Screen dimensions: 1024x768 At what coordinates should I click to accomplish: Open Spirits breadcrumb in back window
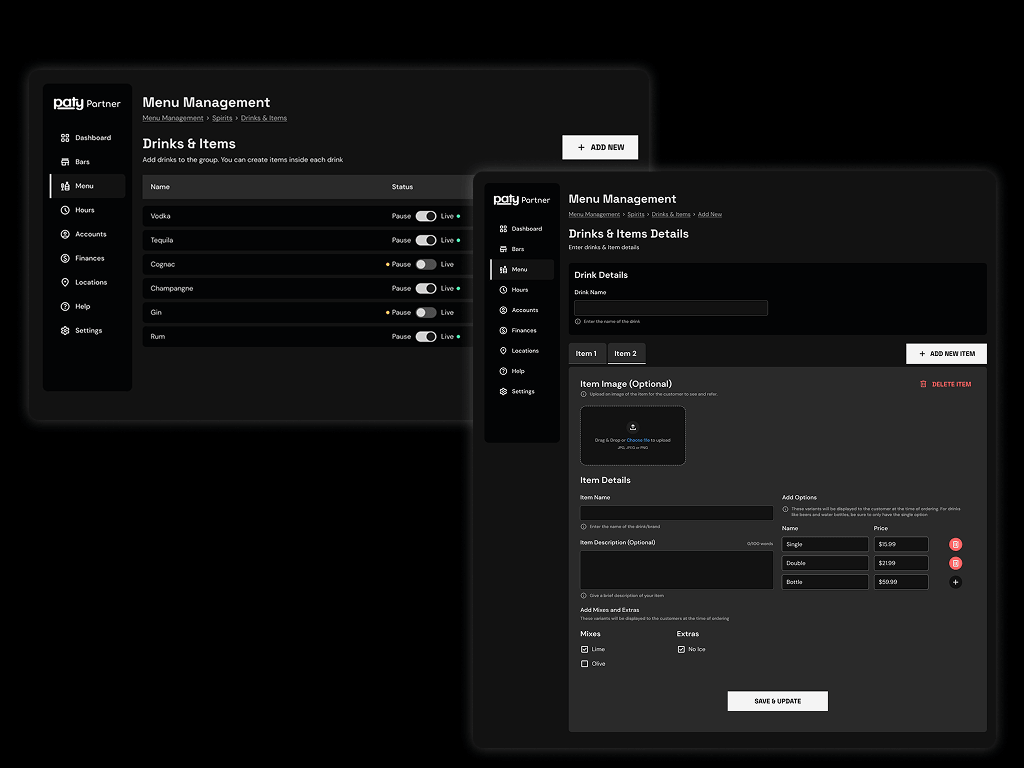point(222,118)
